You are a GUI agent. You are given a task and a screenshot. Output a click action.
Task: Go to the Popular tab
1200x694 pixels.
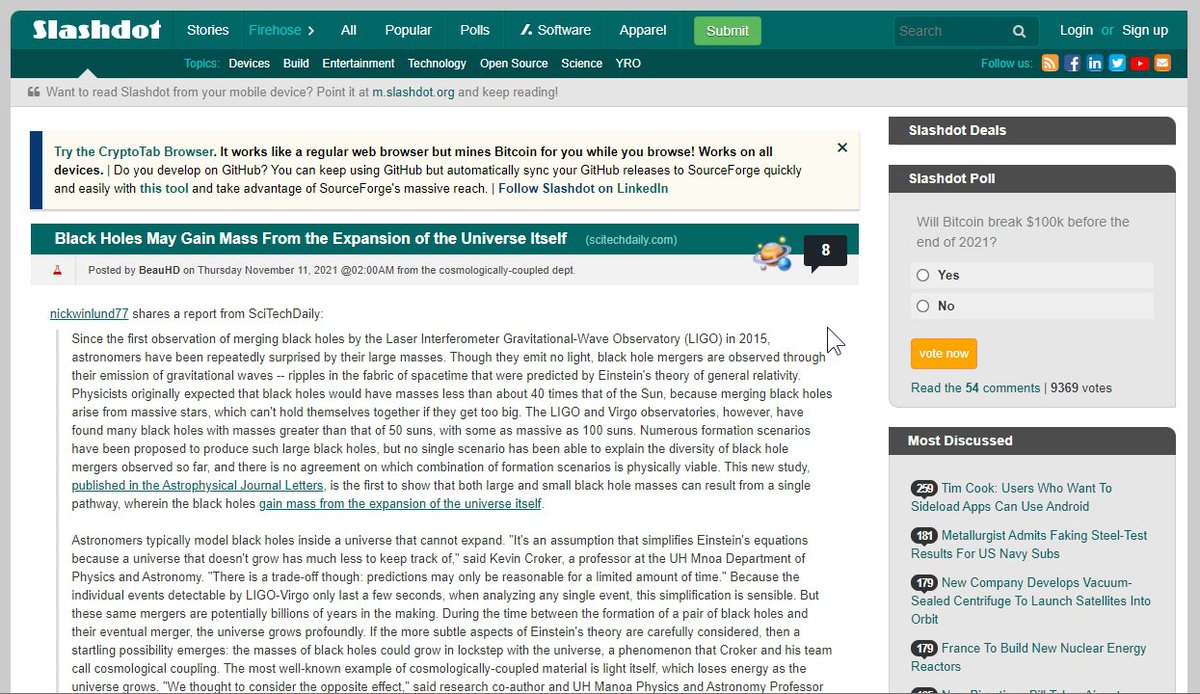[x=409, y=30]
